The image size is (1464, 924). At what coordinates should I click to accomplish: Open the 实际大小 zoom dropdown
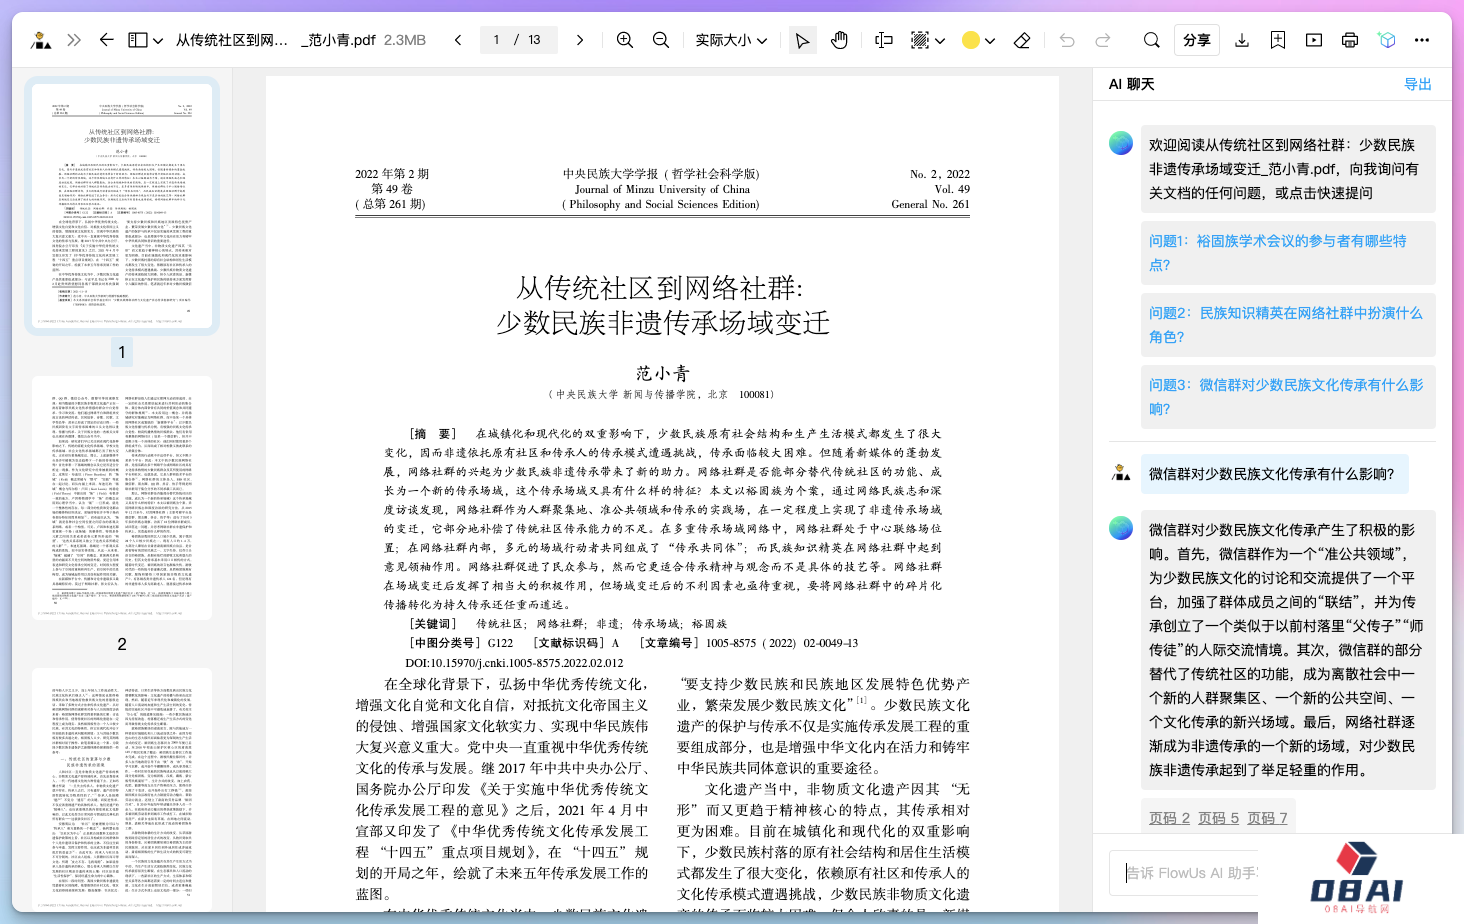tap(731, 40)
